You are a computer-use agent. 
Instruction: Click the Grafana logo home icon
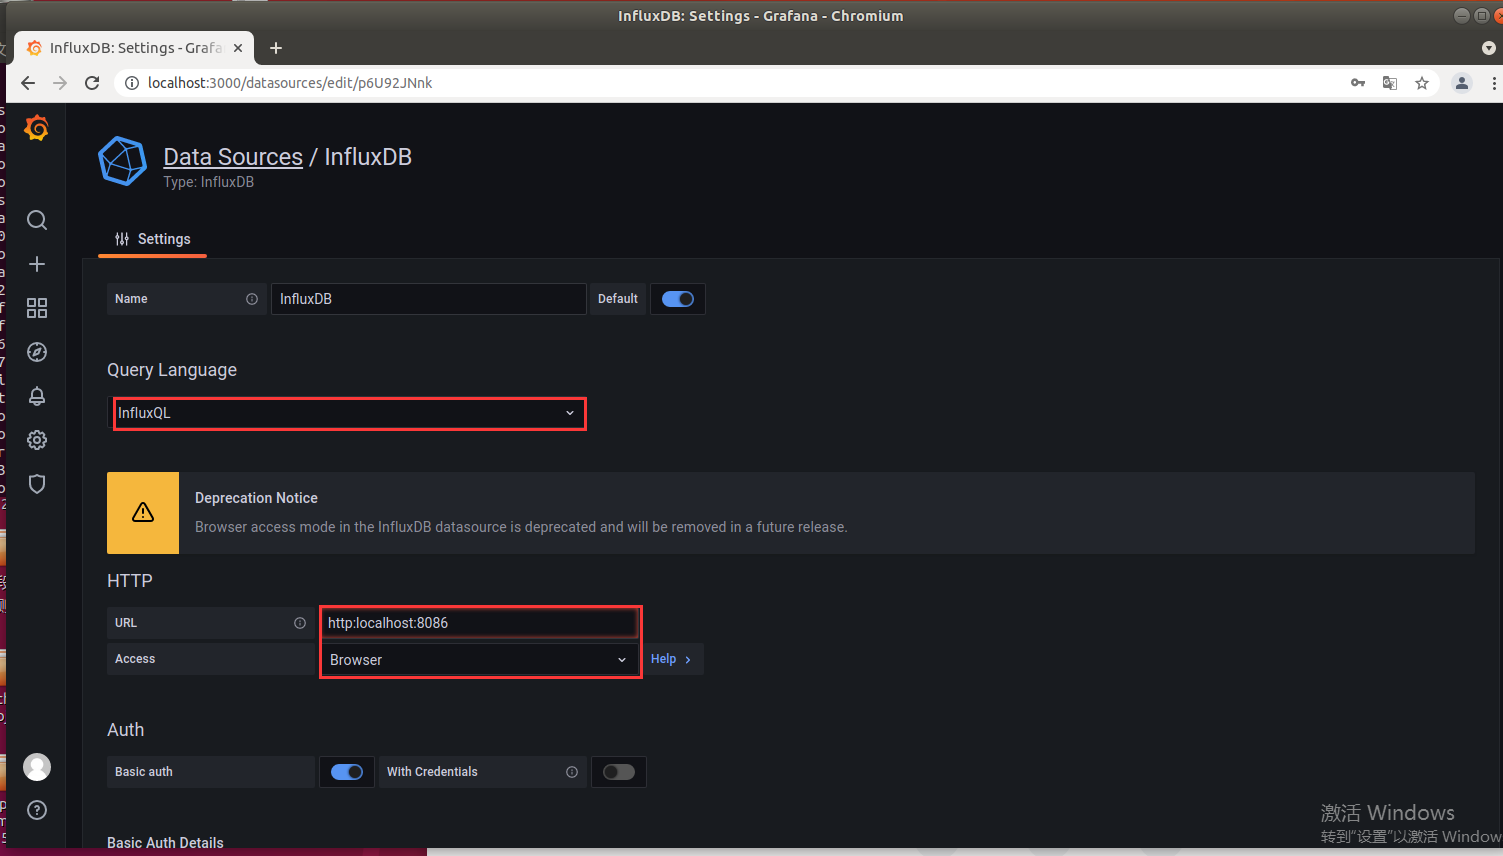tap(37, 128)
